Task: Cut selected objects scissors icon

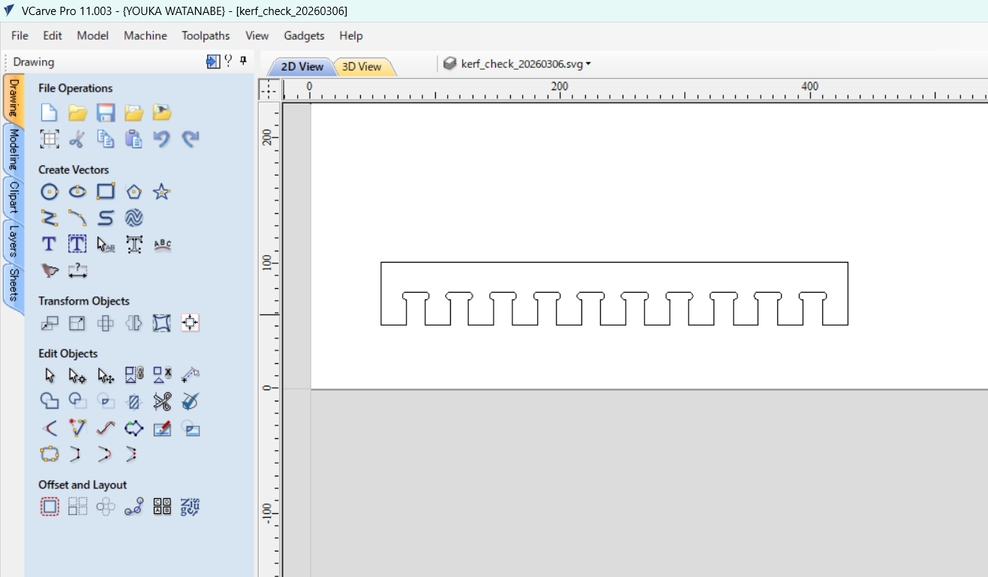Action: coord(78,139)
